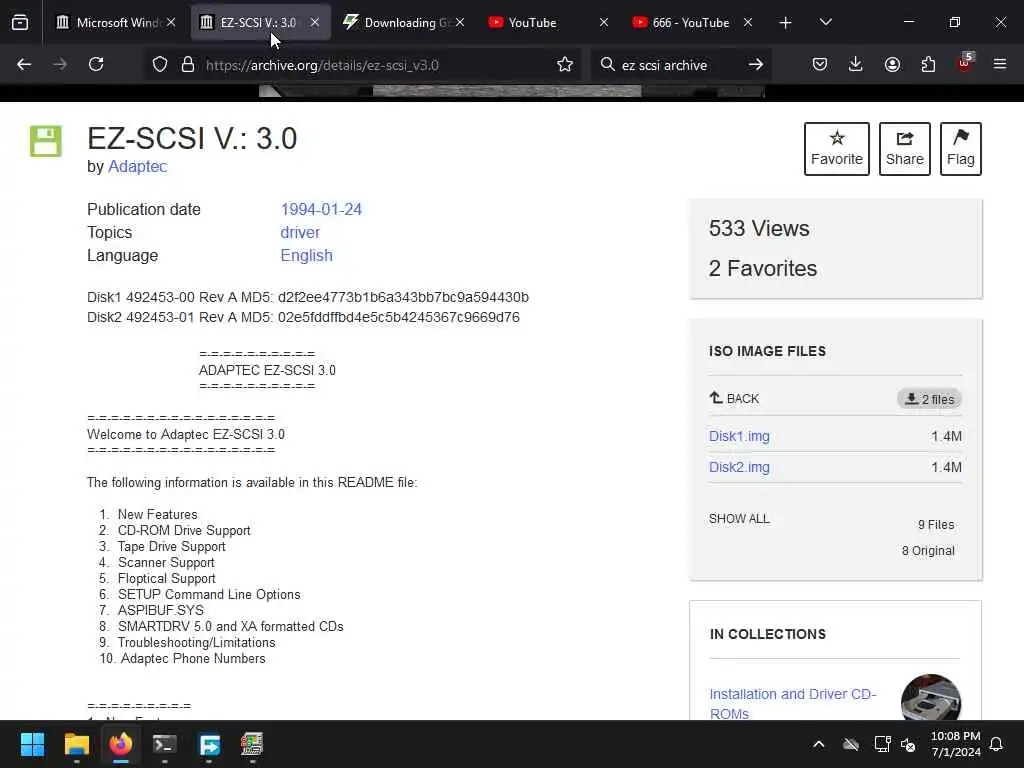
Task: Open Firefox View at the tab bar start
Action: pos(20,22)
